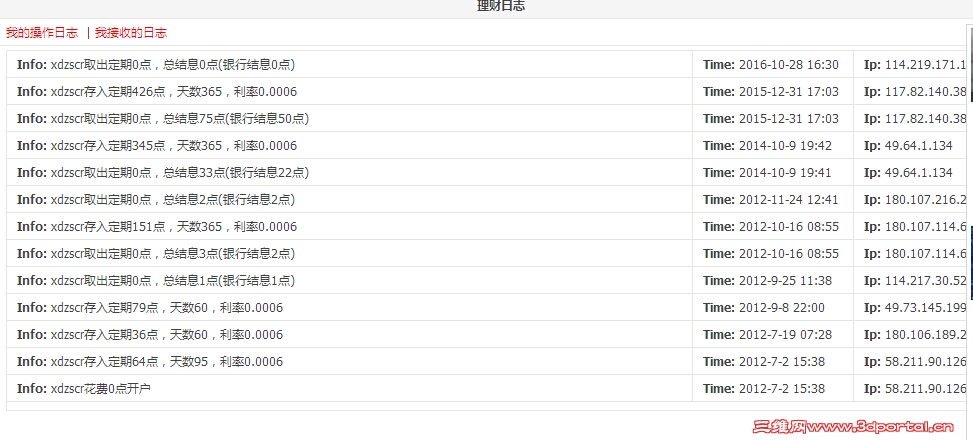
Task: Switch to the 我接收的日志 tab
Action: click(x=131, y=33)
